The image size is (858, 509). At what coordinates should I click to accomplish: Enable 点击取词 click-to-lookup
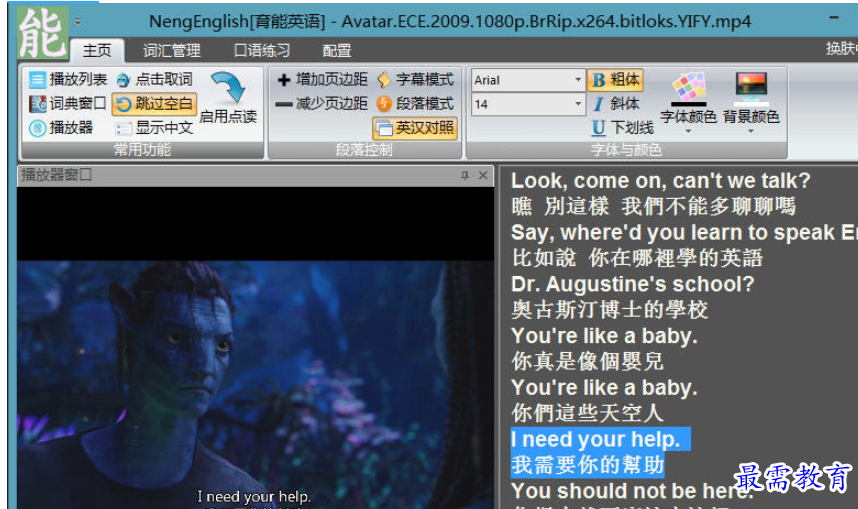(x=154, y=79)
